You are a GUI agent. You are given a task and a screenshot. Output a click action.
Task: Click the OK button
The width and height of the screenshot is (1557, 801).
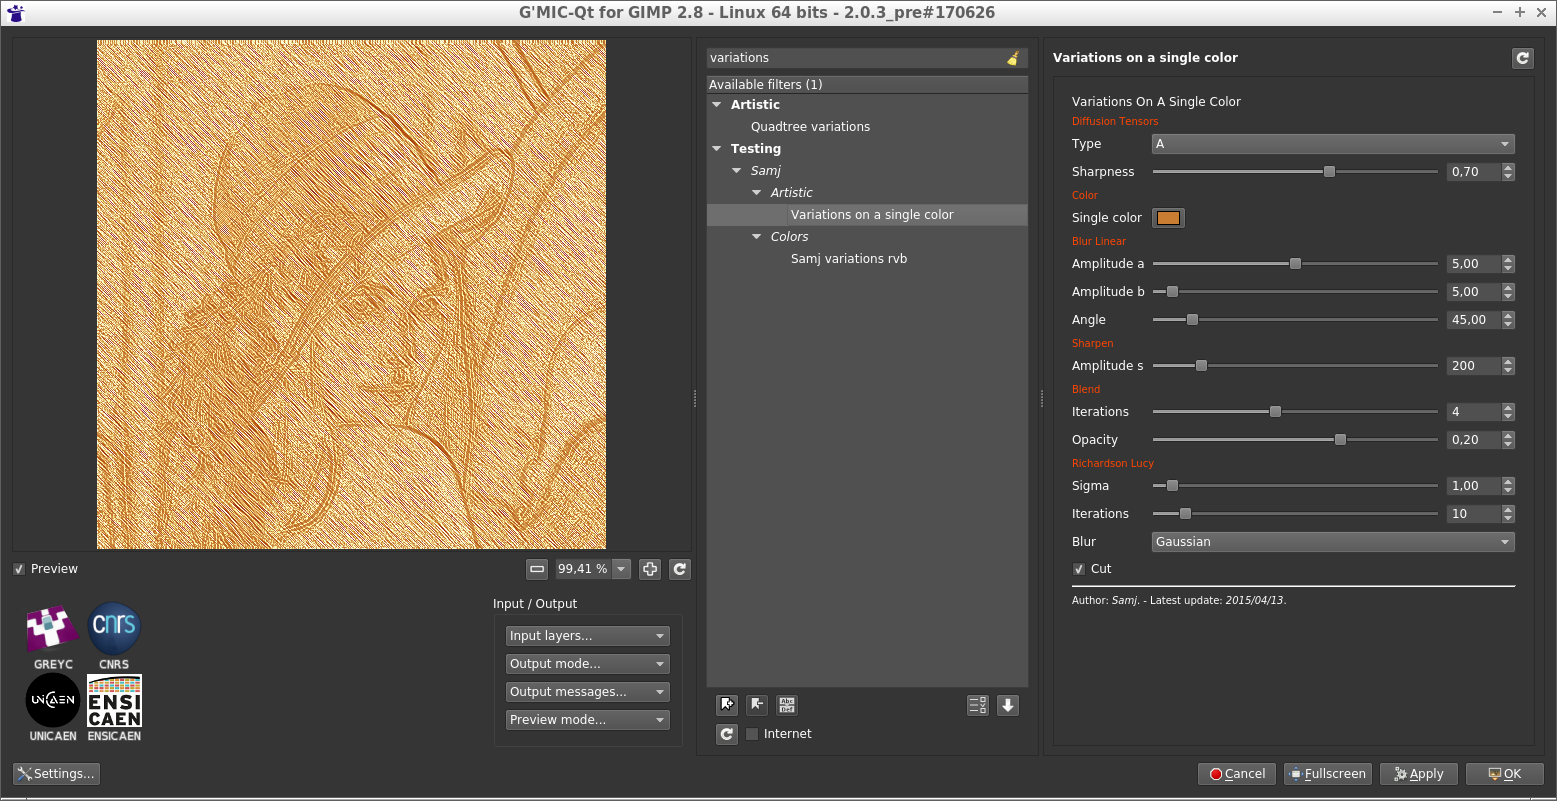(1504, 774)
